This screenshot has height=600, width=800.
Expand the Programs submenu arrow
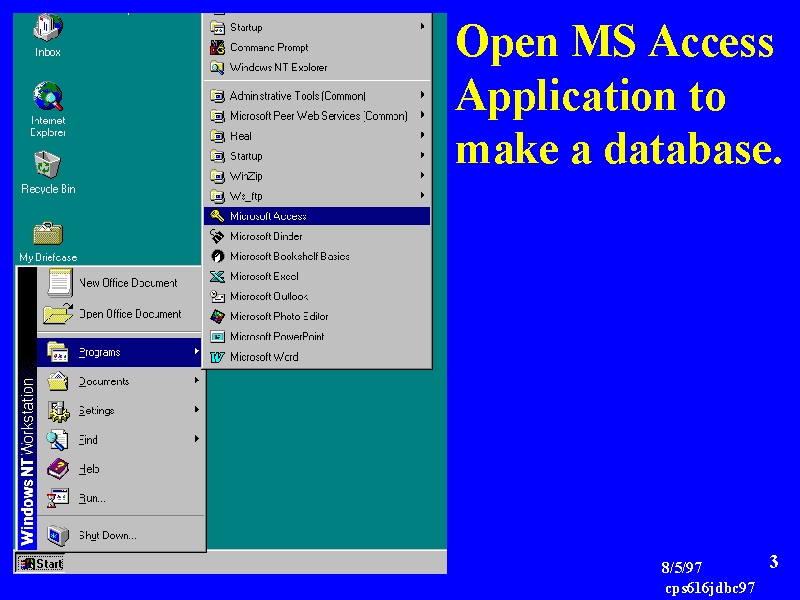tap(196, 351)
